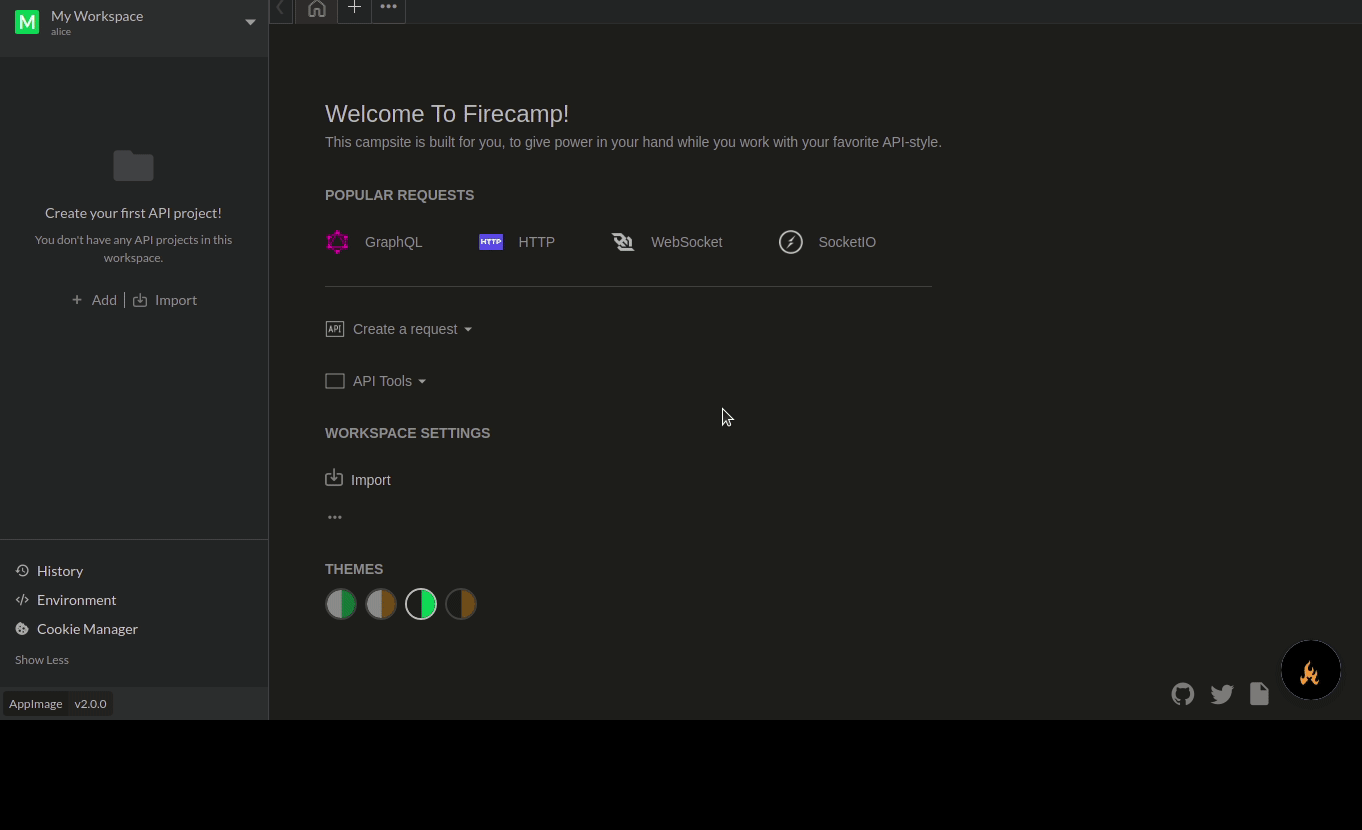The width and height of the screenshot is (1362, 830).
Task: Select the dark green theme swatch
Action: point(421,604)
